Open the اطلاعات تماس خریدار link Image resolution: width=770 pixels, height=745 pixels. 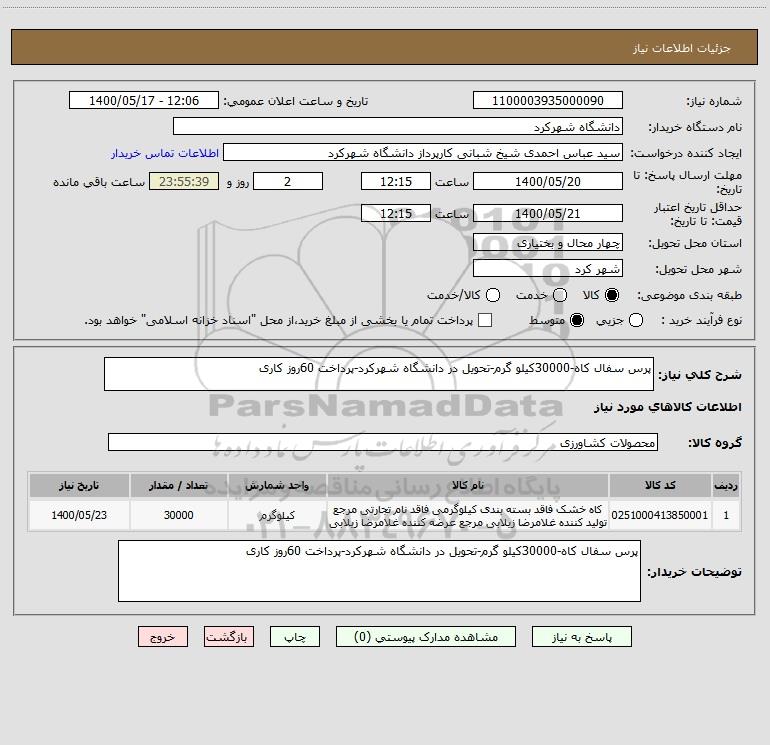point(165,153)
